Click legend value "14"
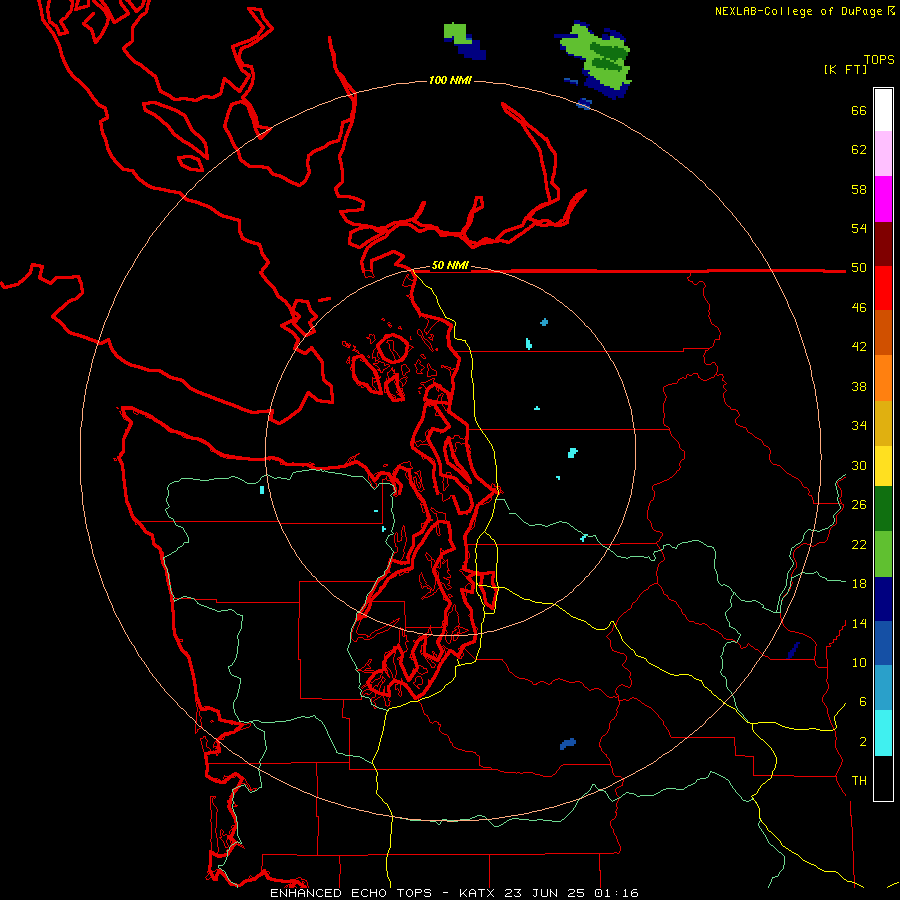Image resolution: width=900 pixels, height=900 pixels. click(859, 623)
